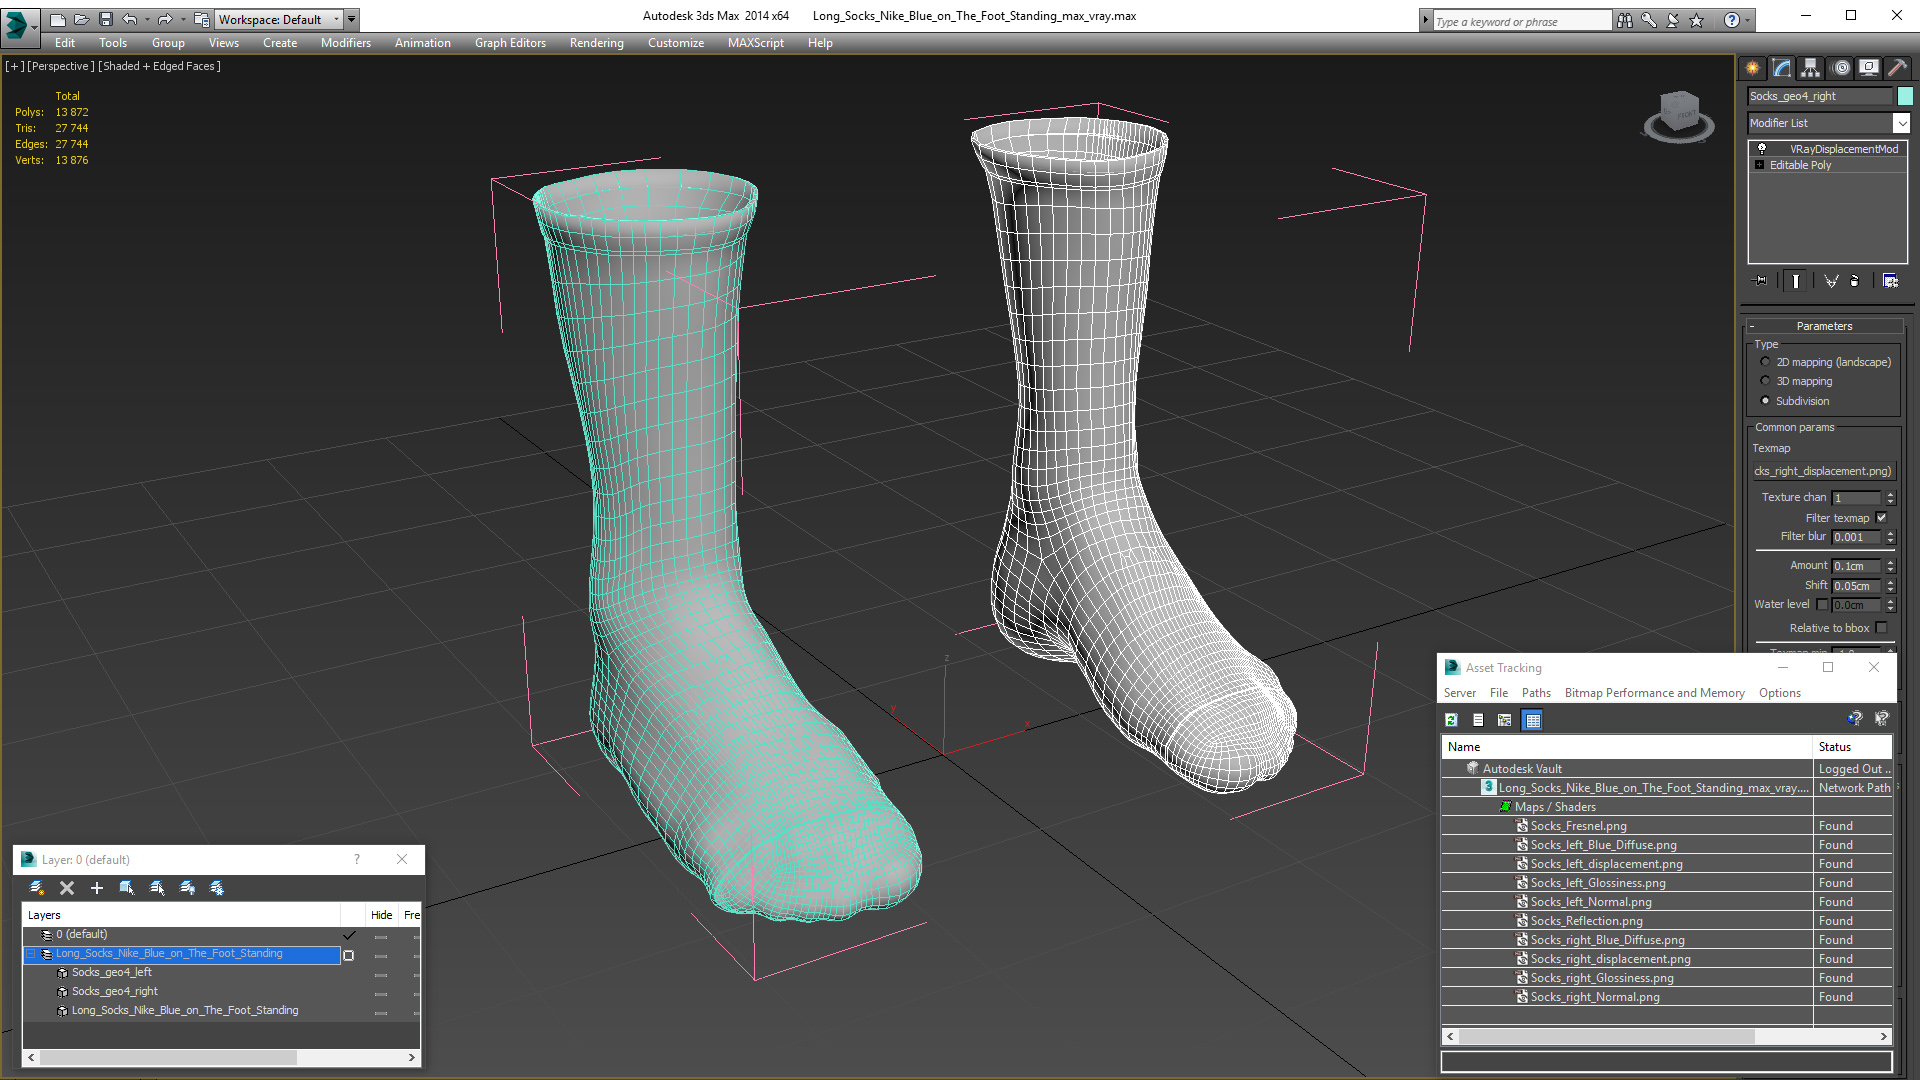Click Highlight Selected Objects' Layers icon
Image resolution: width=1920 pixels, height=1080 pixels.
[157, 888]
